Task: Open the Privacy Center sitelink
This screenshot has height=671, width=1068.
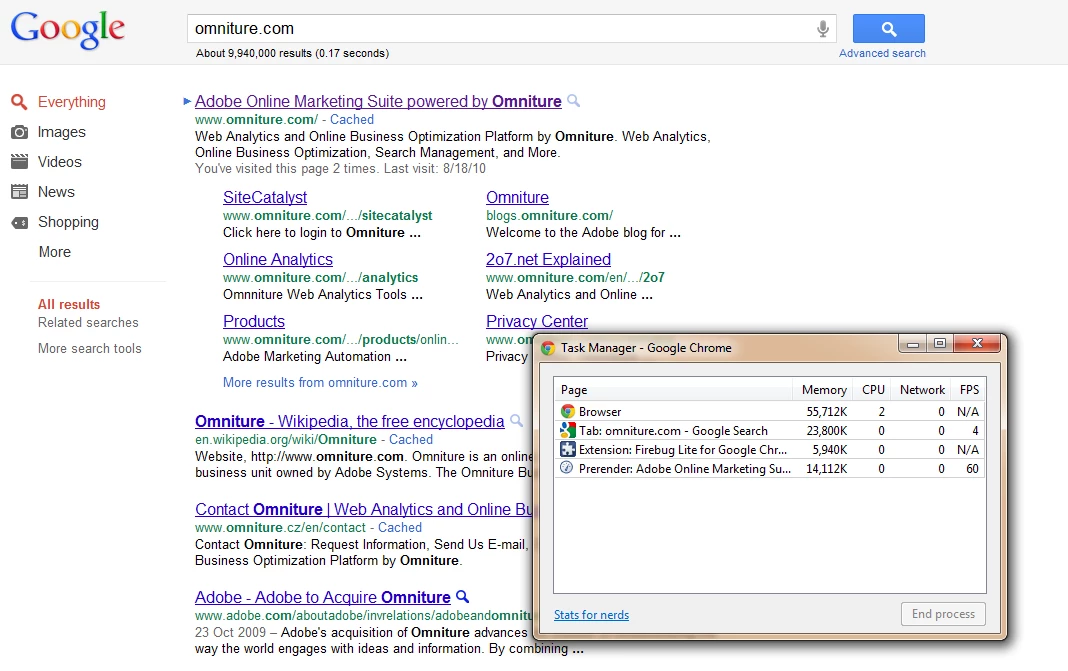Action: pyautogui.click(x=537, y=322)
